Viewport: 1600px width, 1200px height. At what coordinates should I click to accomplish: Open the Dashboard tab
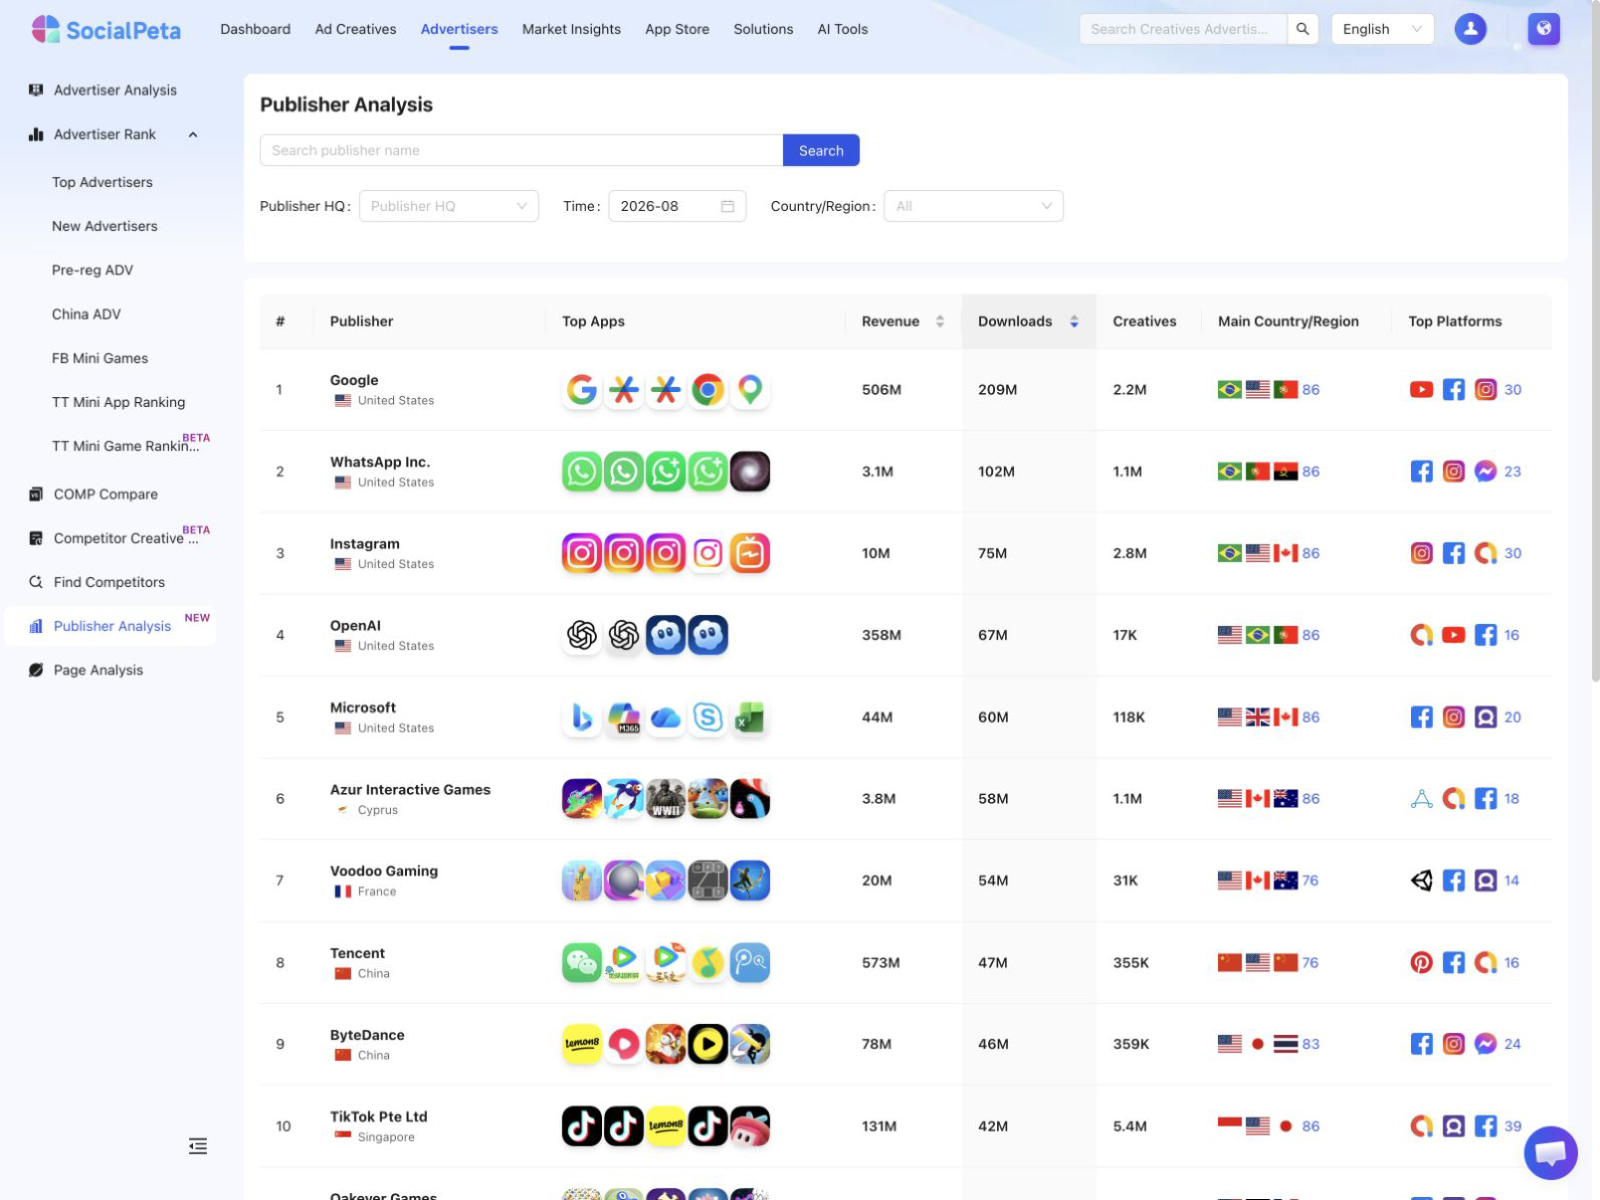[256, 29]
